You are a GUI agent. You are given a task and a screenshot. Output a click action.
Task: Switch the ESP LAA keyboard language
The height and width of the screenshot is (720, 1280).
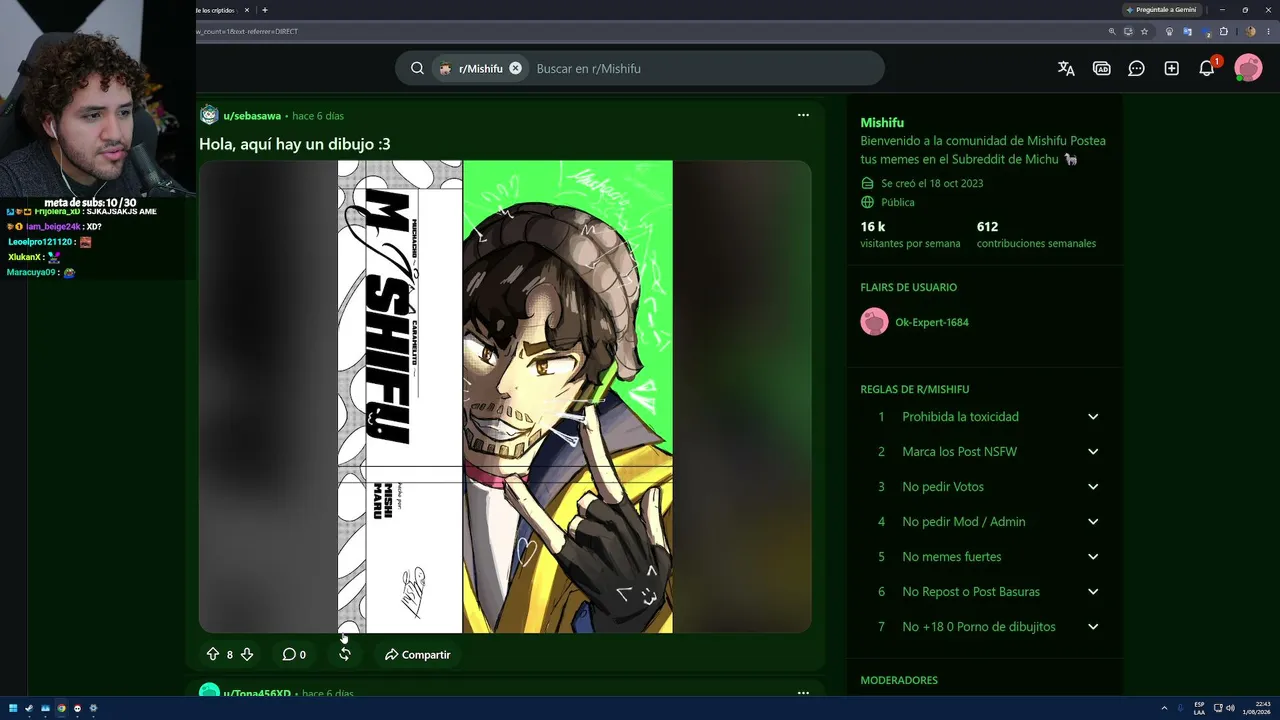click(x=1199, y=708)
